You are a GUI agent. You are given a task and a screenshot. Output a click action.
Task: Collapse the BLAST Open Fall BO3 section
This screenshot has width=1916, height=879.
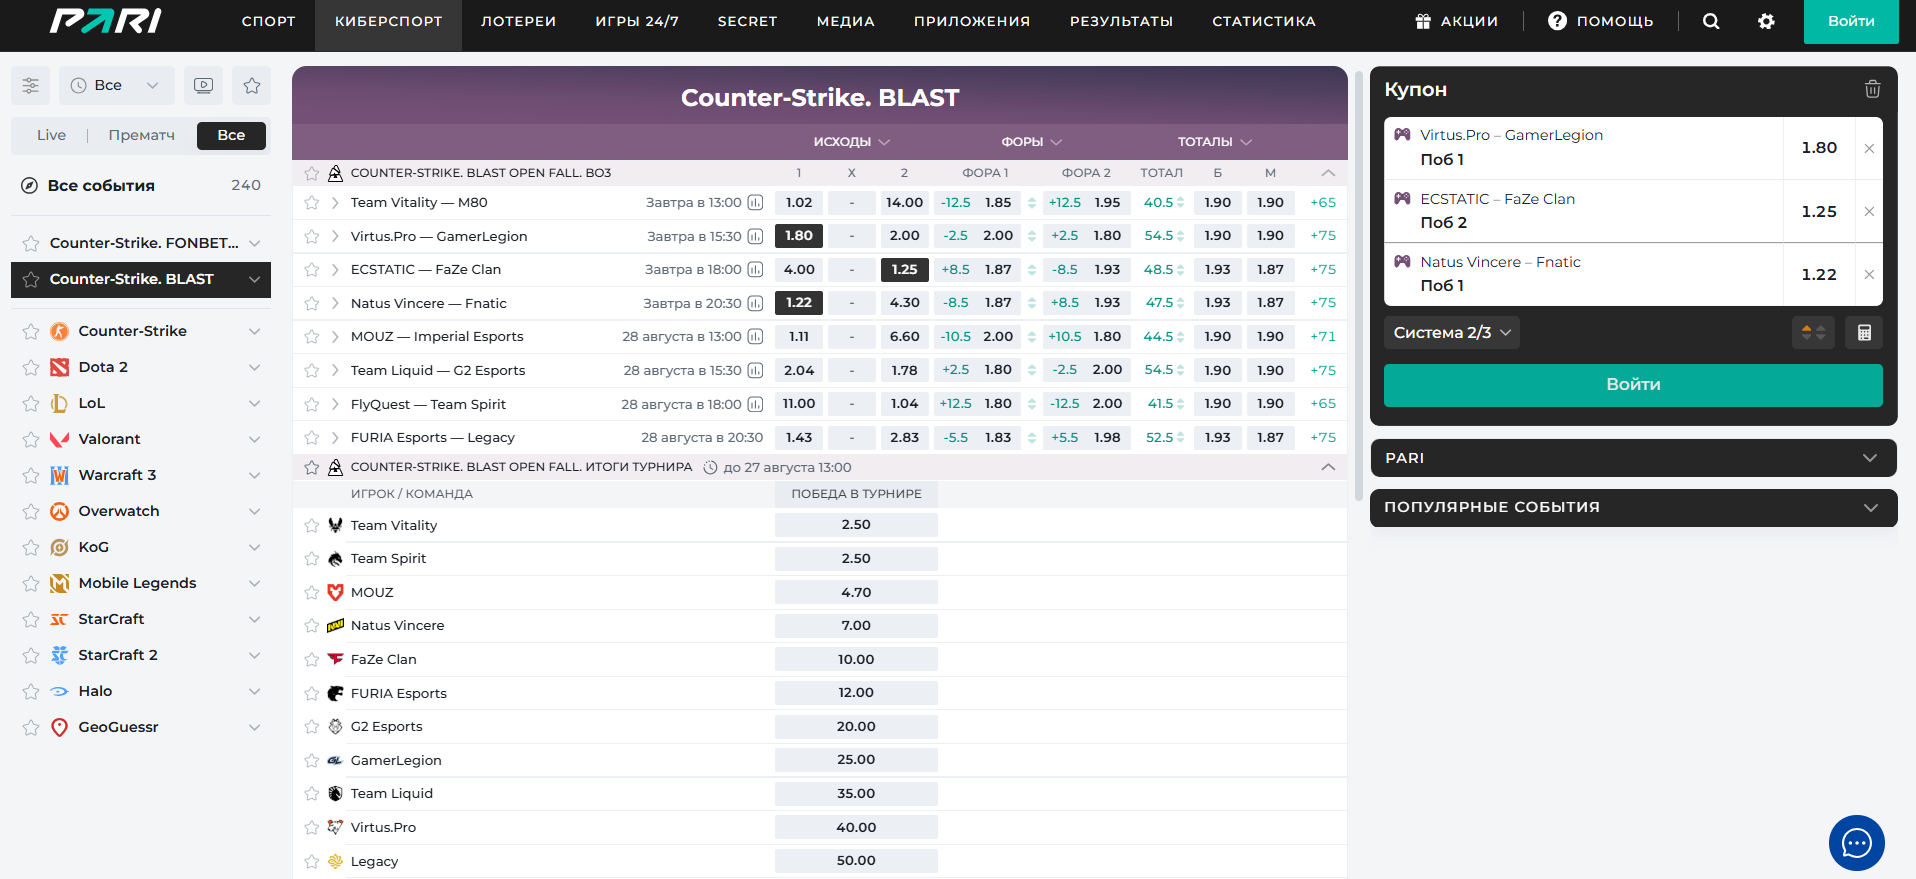coord(1328,173)
